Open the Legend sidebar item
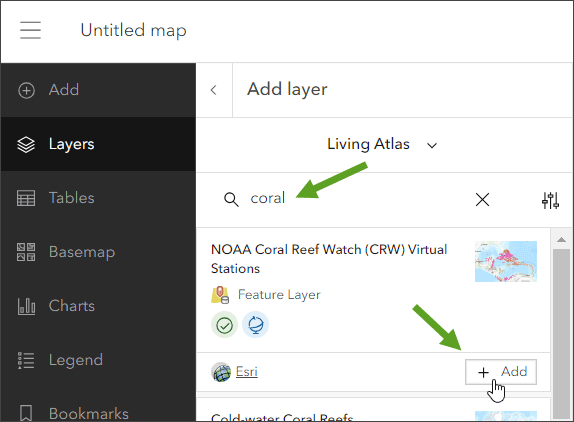 pyautogui.click(x=98, y=360)
